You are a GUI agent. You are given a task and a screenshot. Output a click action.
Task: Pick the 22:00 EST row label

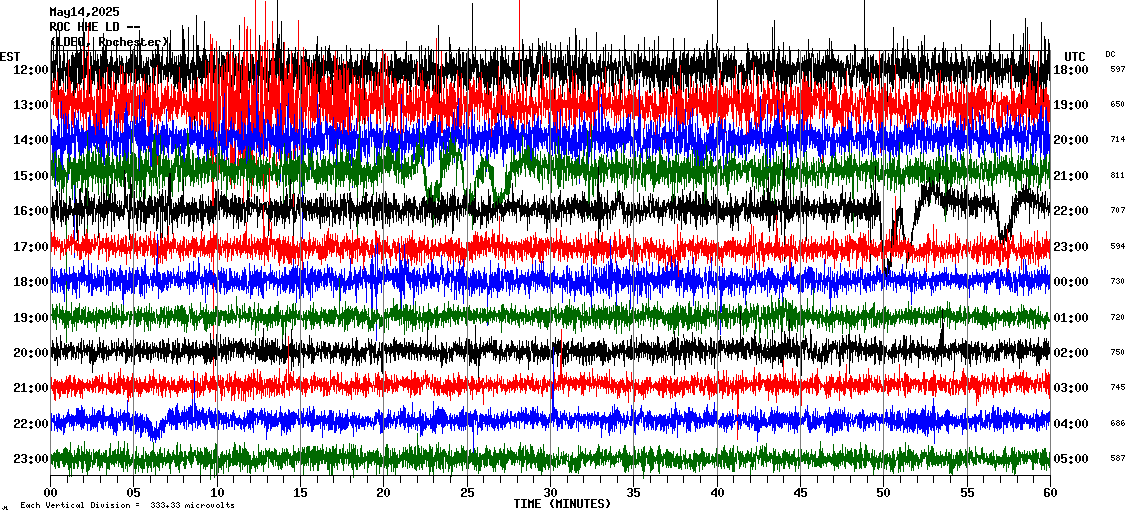coord(32,424)
